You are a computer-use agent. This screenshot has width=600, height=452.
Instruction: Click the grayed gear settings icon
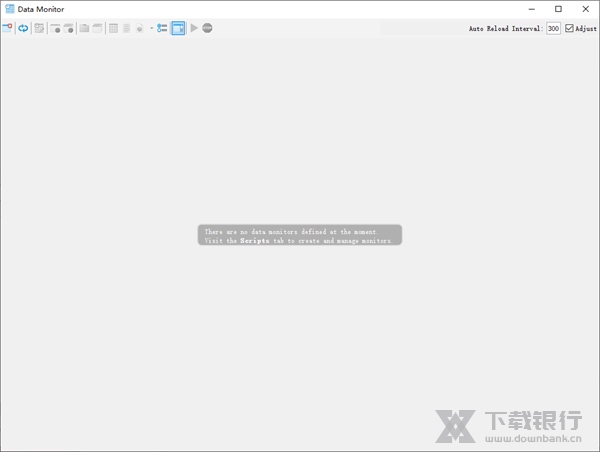[x=140, y=29]
